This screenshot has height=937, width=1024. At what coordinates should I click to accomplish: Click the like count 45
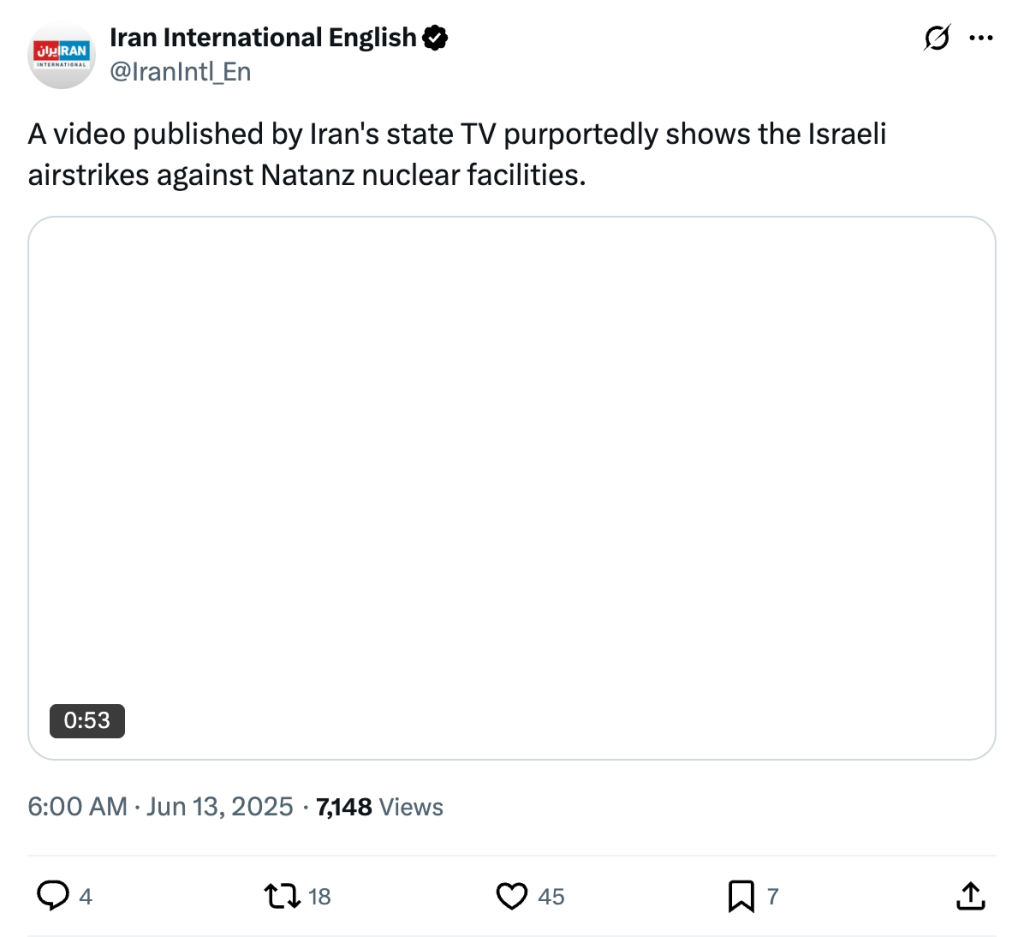[551, 897]
